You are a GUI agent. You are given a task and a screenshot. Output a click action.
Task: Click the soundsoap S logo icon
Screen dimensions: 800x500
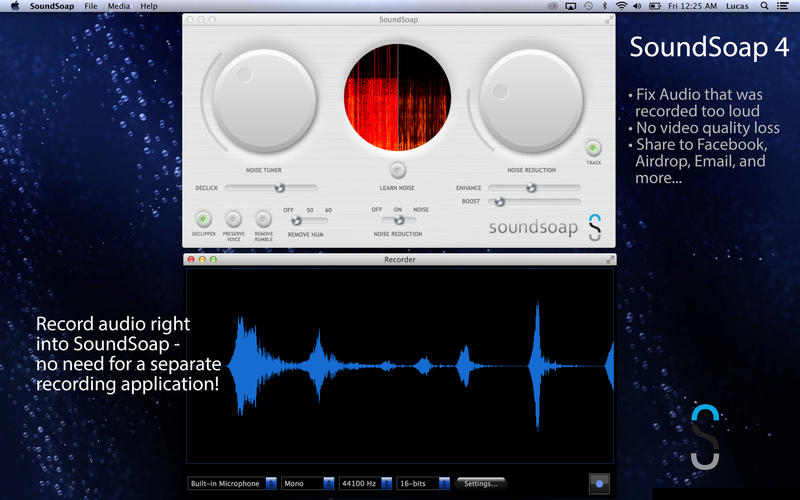click(595, 228)
